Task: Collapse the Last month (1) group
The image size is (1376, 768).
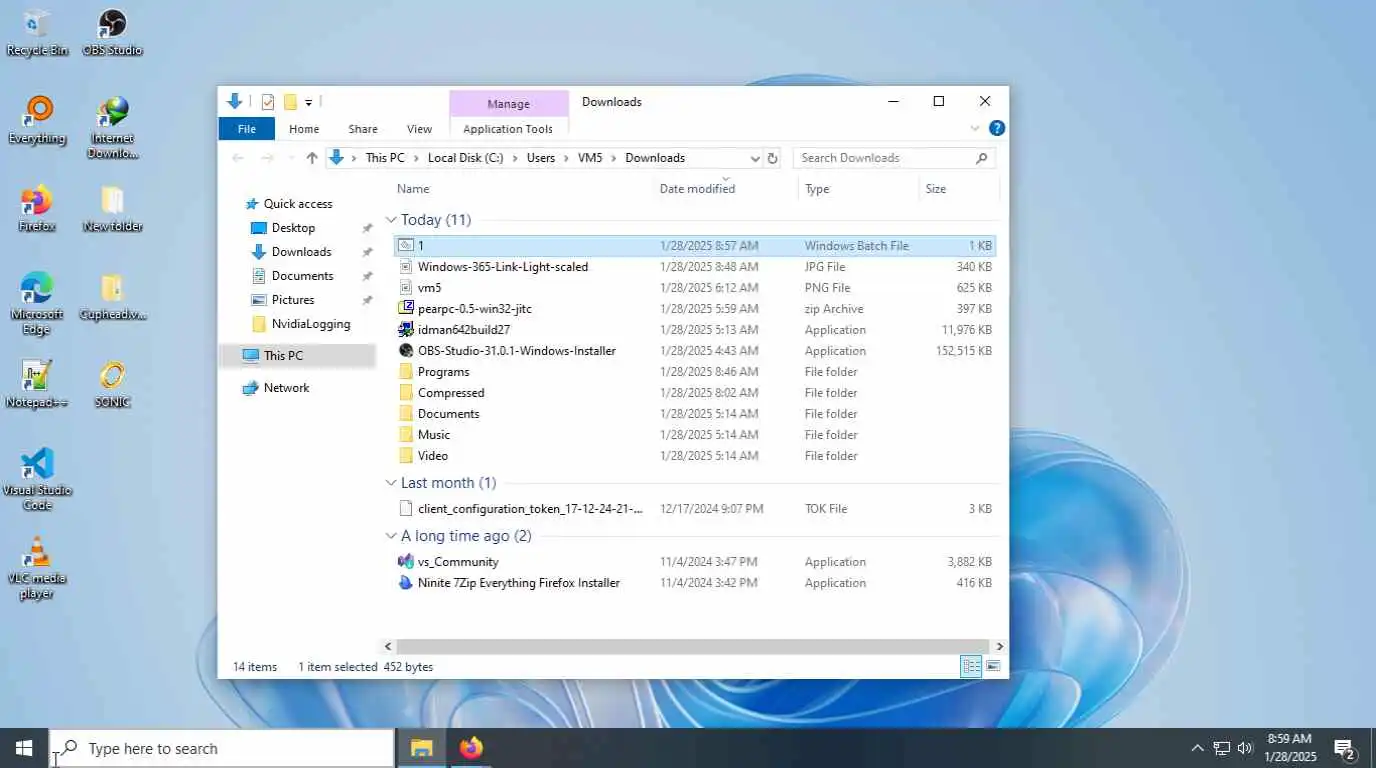Action: click(391, 483)
